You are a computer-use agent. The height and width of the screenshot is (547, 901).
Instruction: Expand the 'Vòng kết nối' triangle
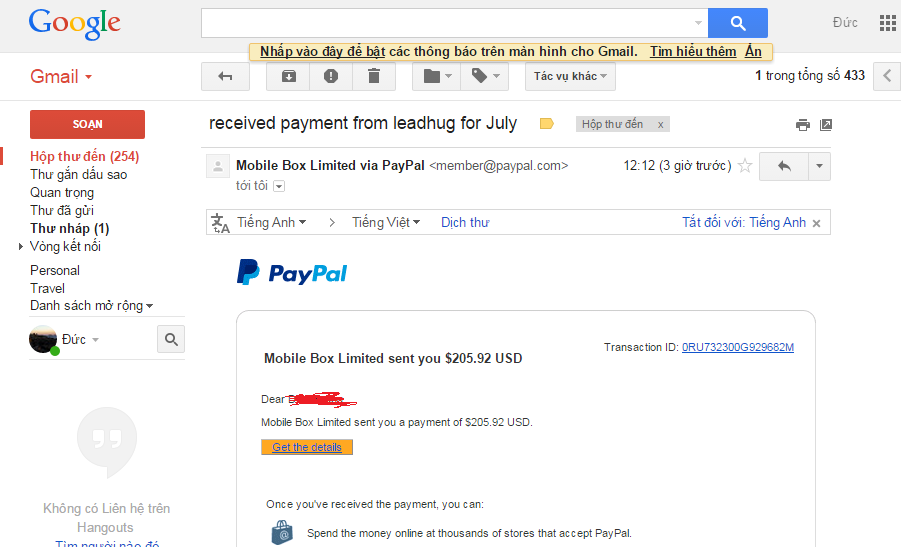21,246
